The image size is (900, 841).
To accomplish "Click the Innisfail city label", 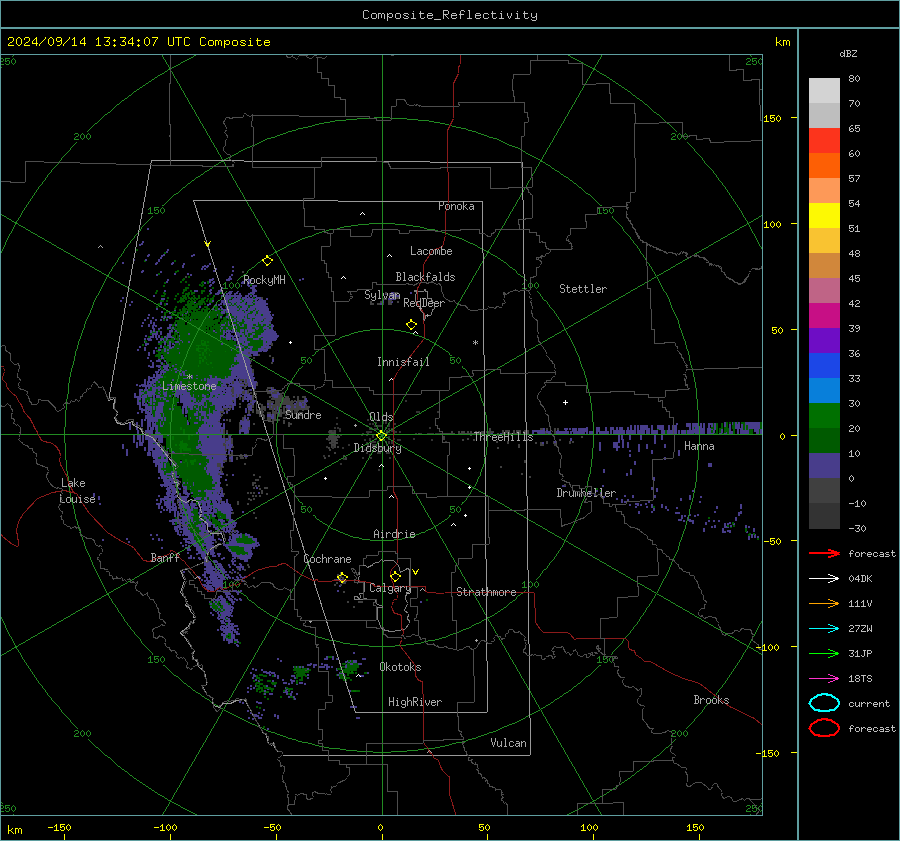I will tap(403, 362).
